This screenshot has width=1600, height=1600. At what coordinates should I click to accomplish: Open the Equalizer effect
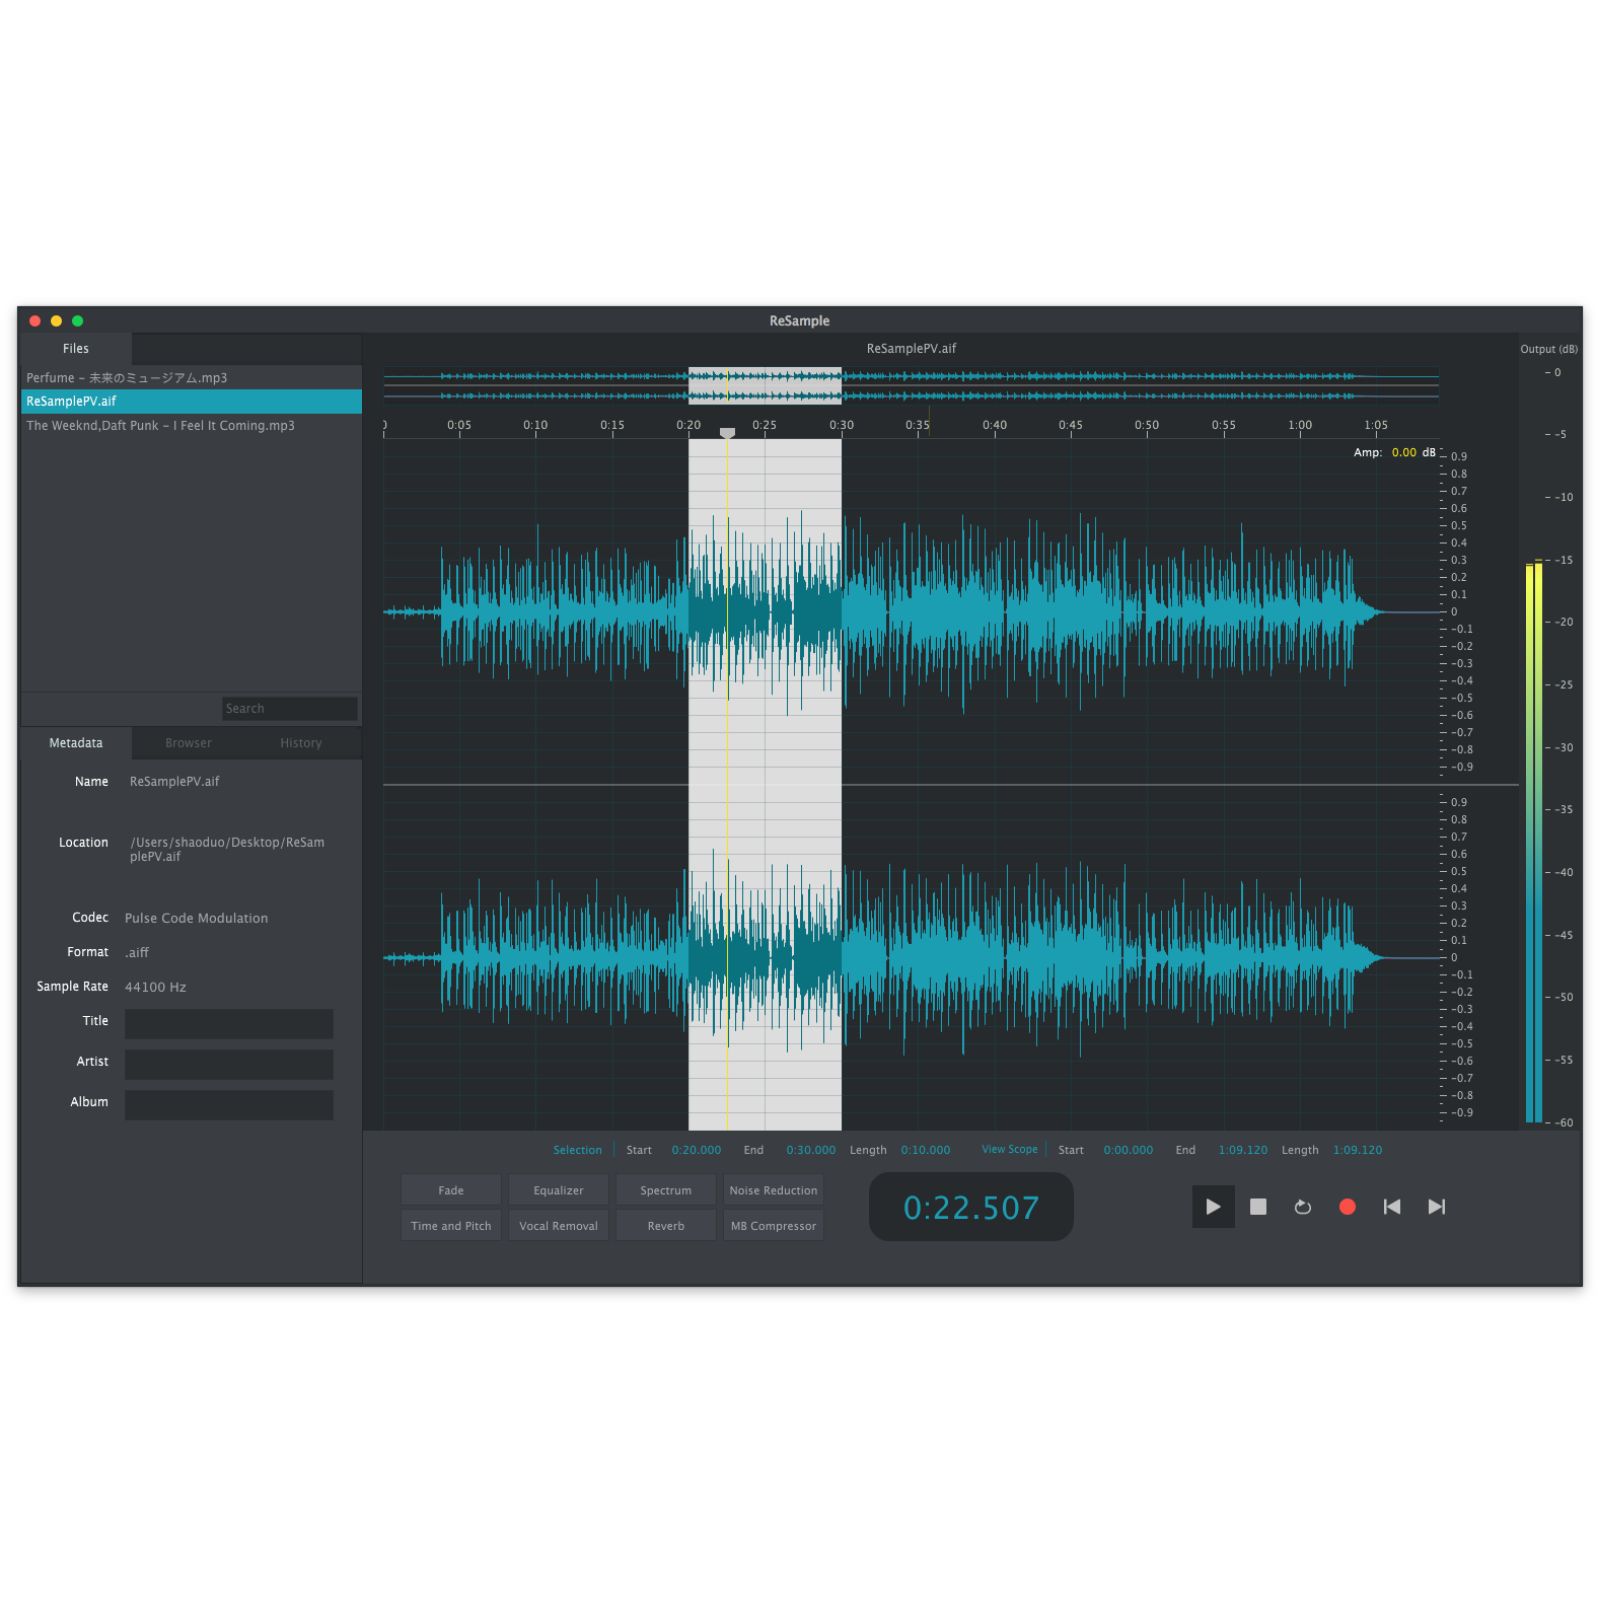(558, 1190)
